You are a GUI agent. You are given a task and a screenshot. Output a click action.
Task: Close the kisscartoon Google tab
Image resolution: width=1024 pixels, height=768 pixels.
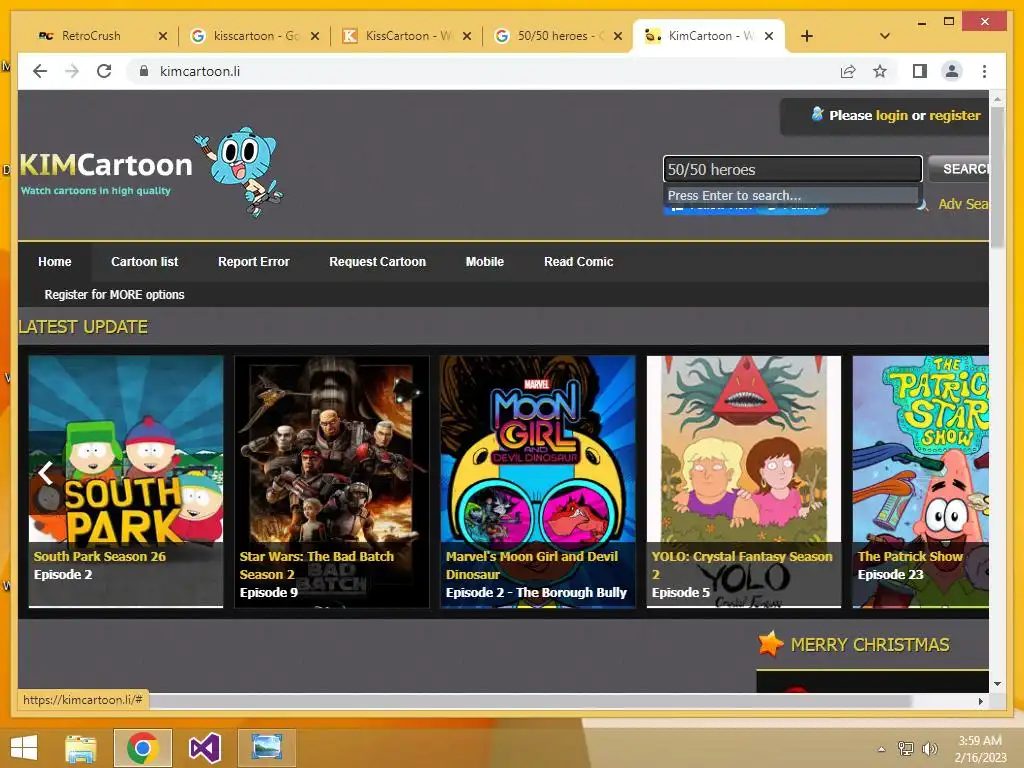tap(315, 37)
